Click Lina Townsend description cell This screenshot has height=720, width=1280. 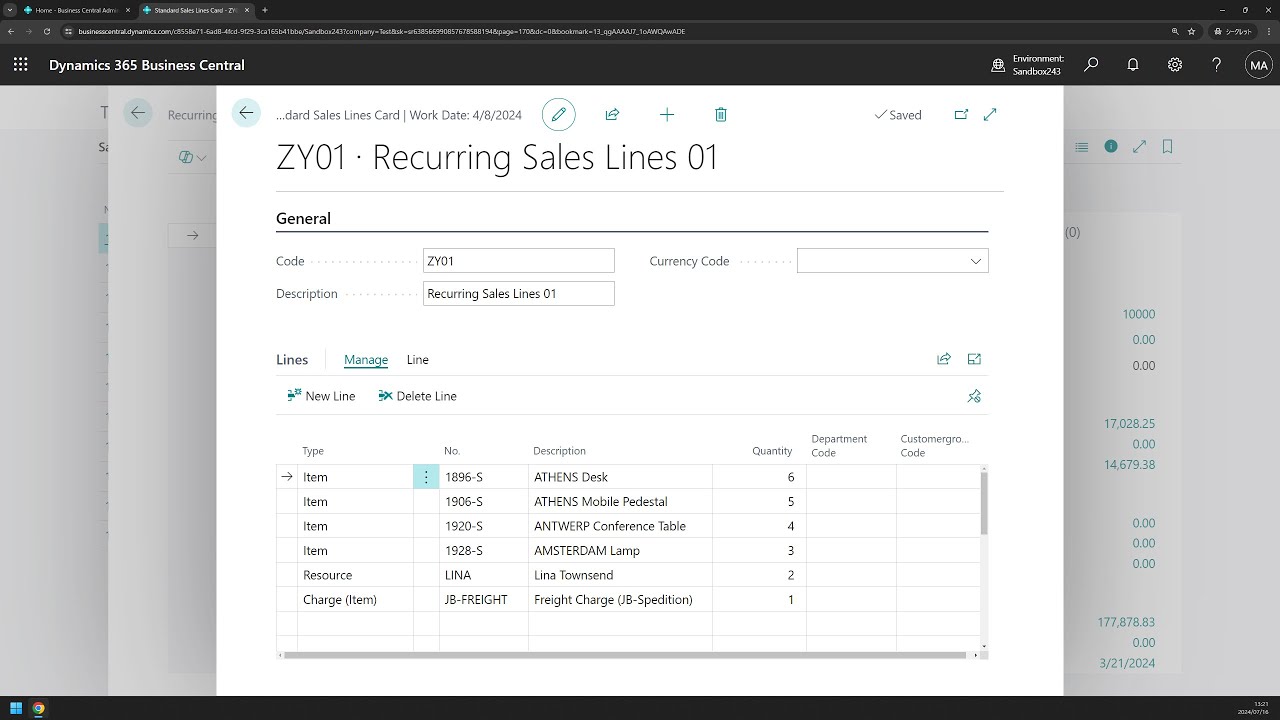coord(620,575)
